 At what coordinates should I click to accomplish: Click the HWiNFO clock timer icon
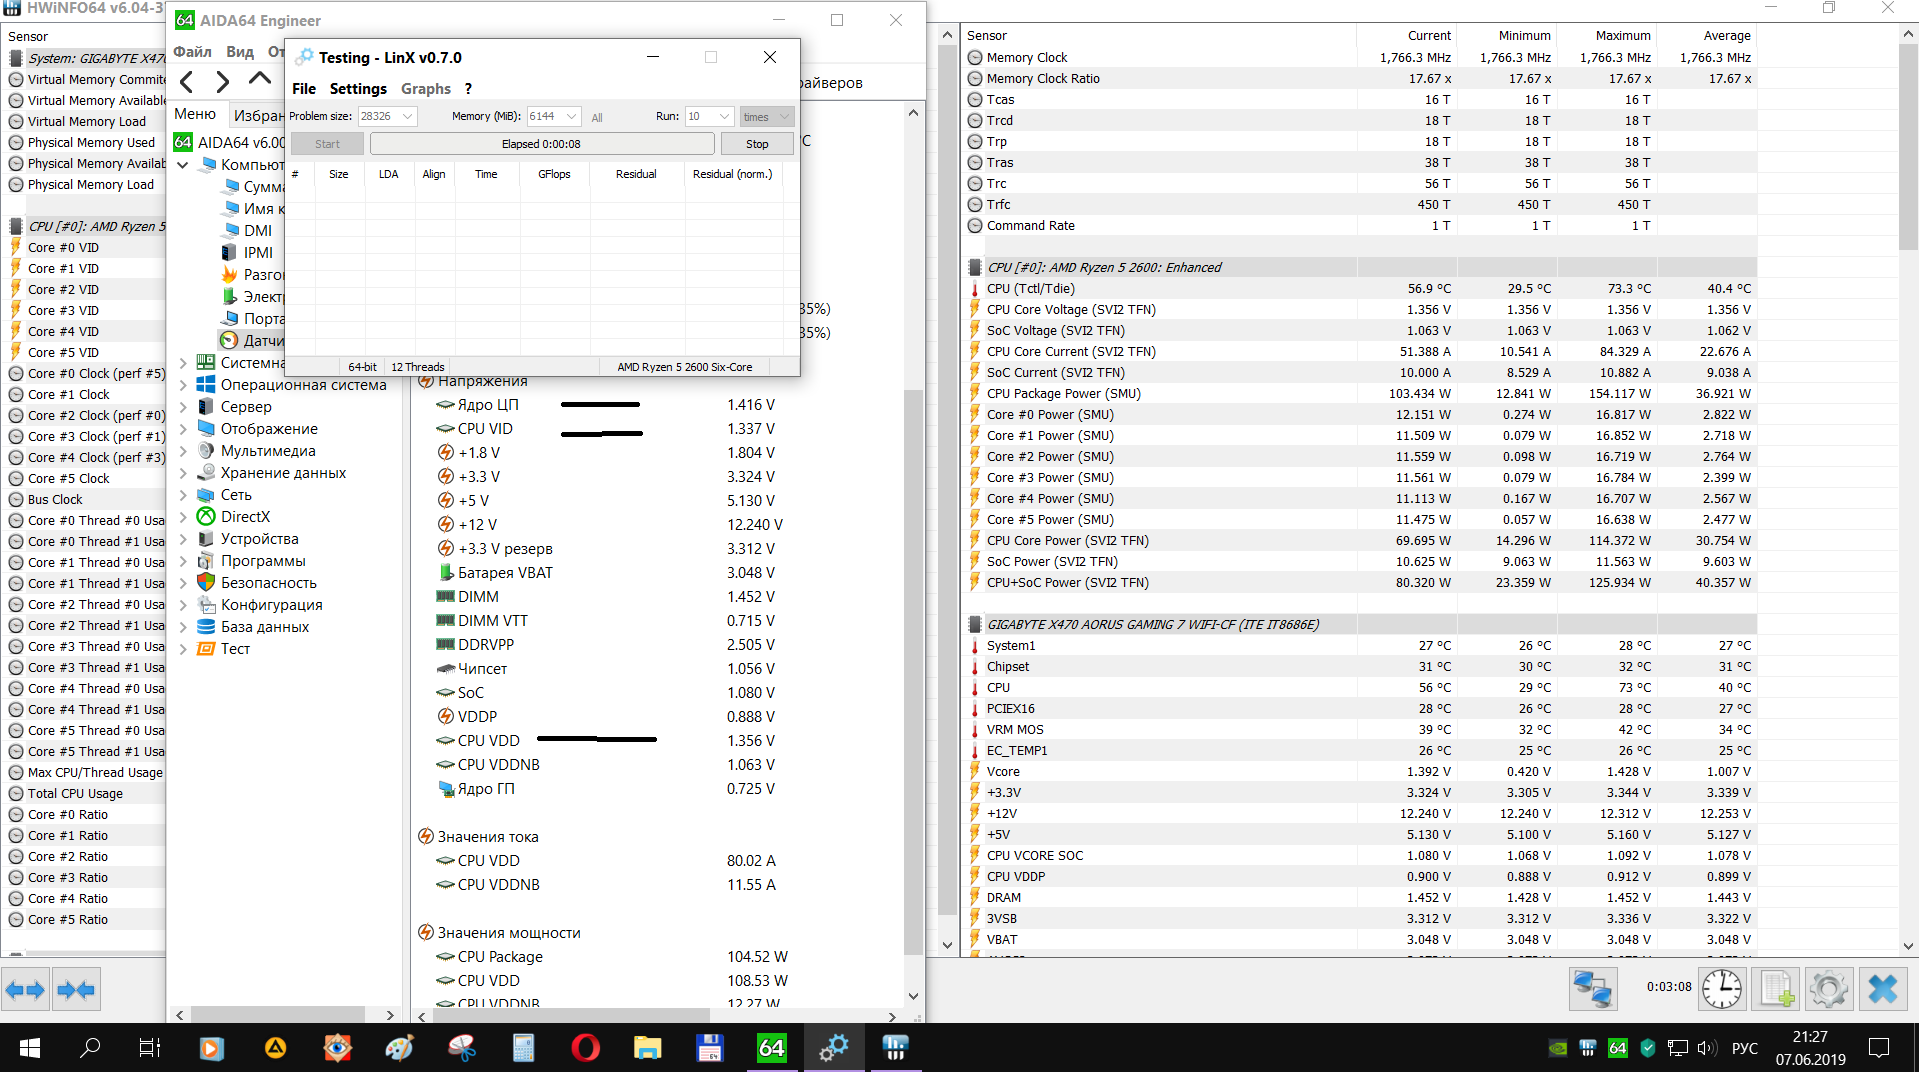pyautogui.click(x=1722, y=990)
